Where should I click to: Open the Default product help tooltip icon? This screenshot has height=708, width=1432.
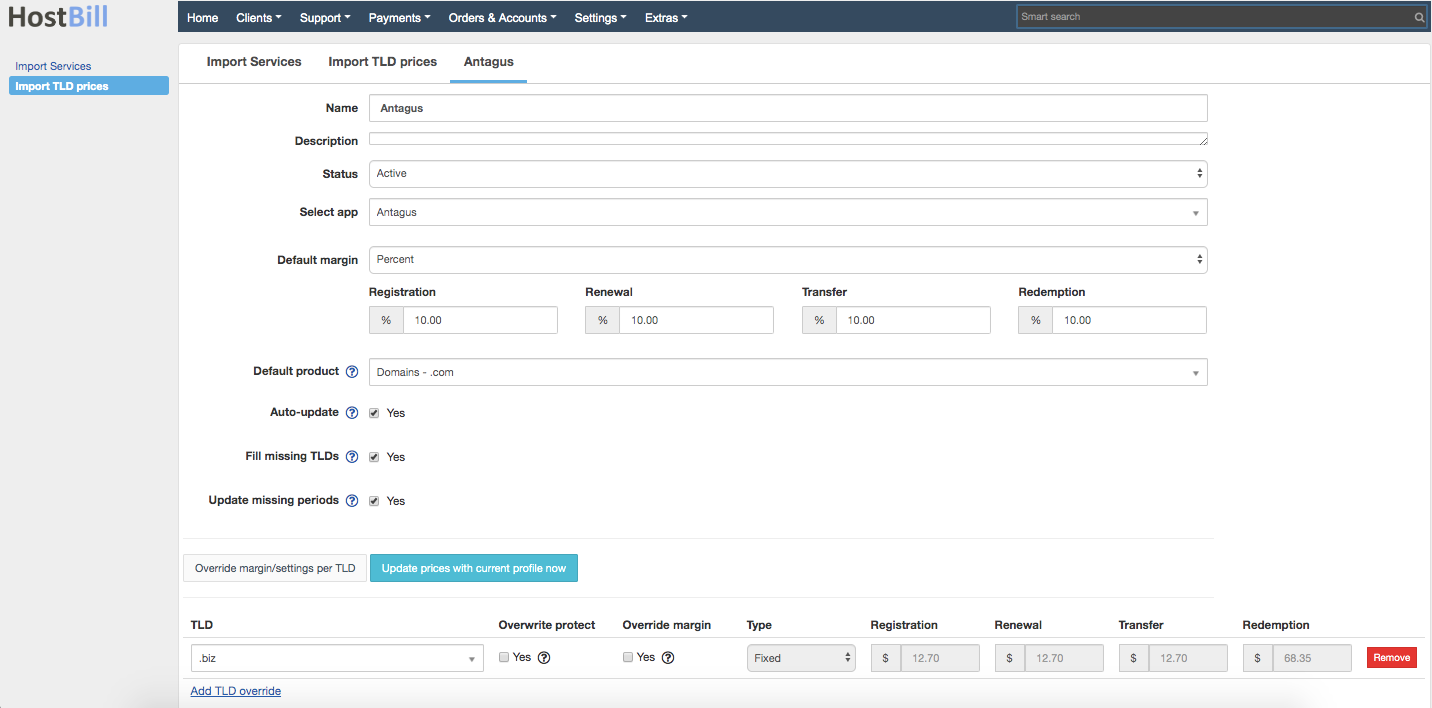tap(351, 371)
